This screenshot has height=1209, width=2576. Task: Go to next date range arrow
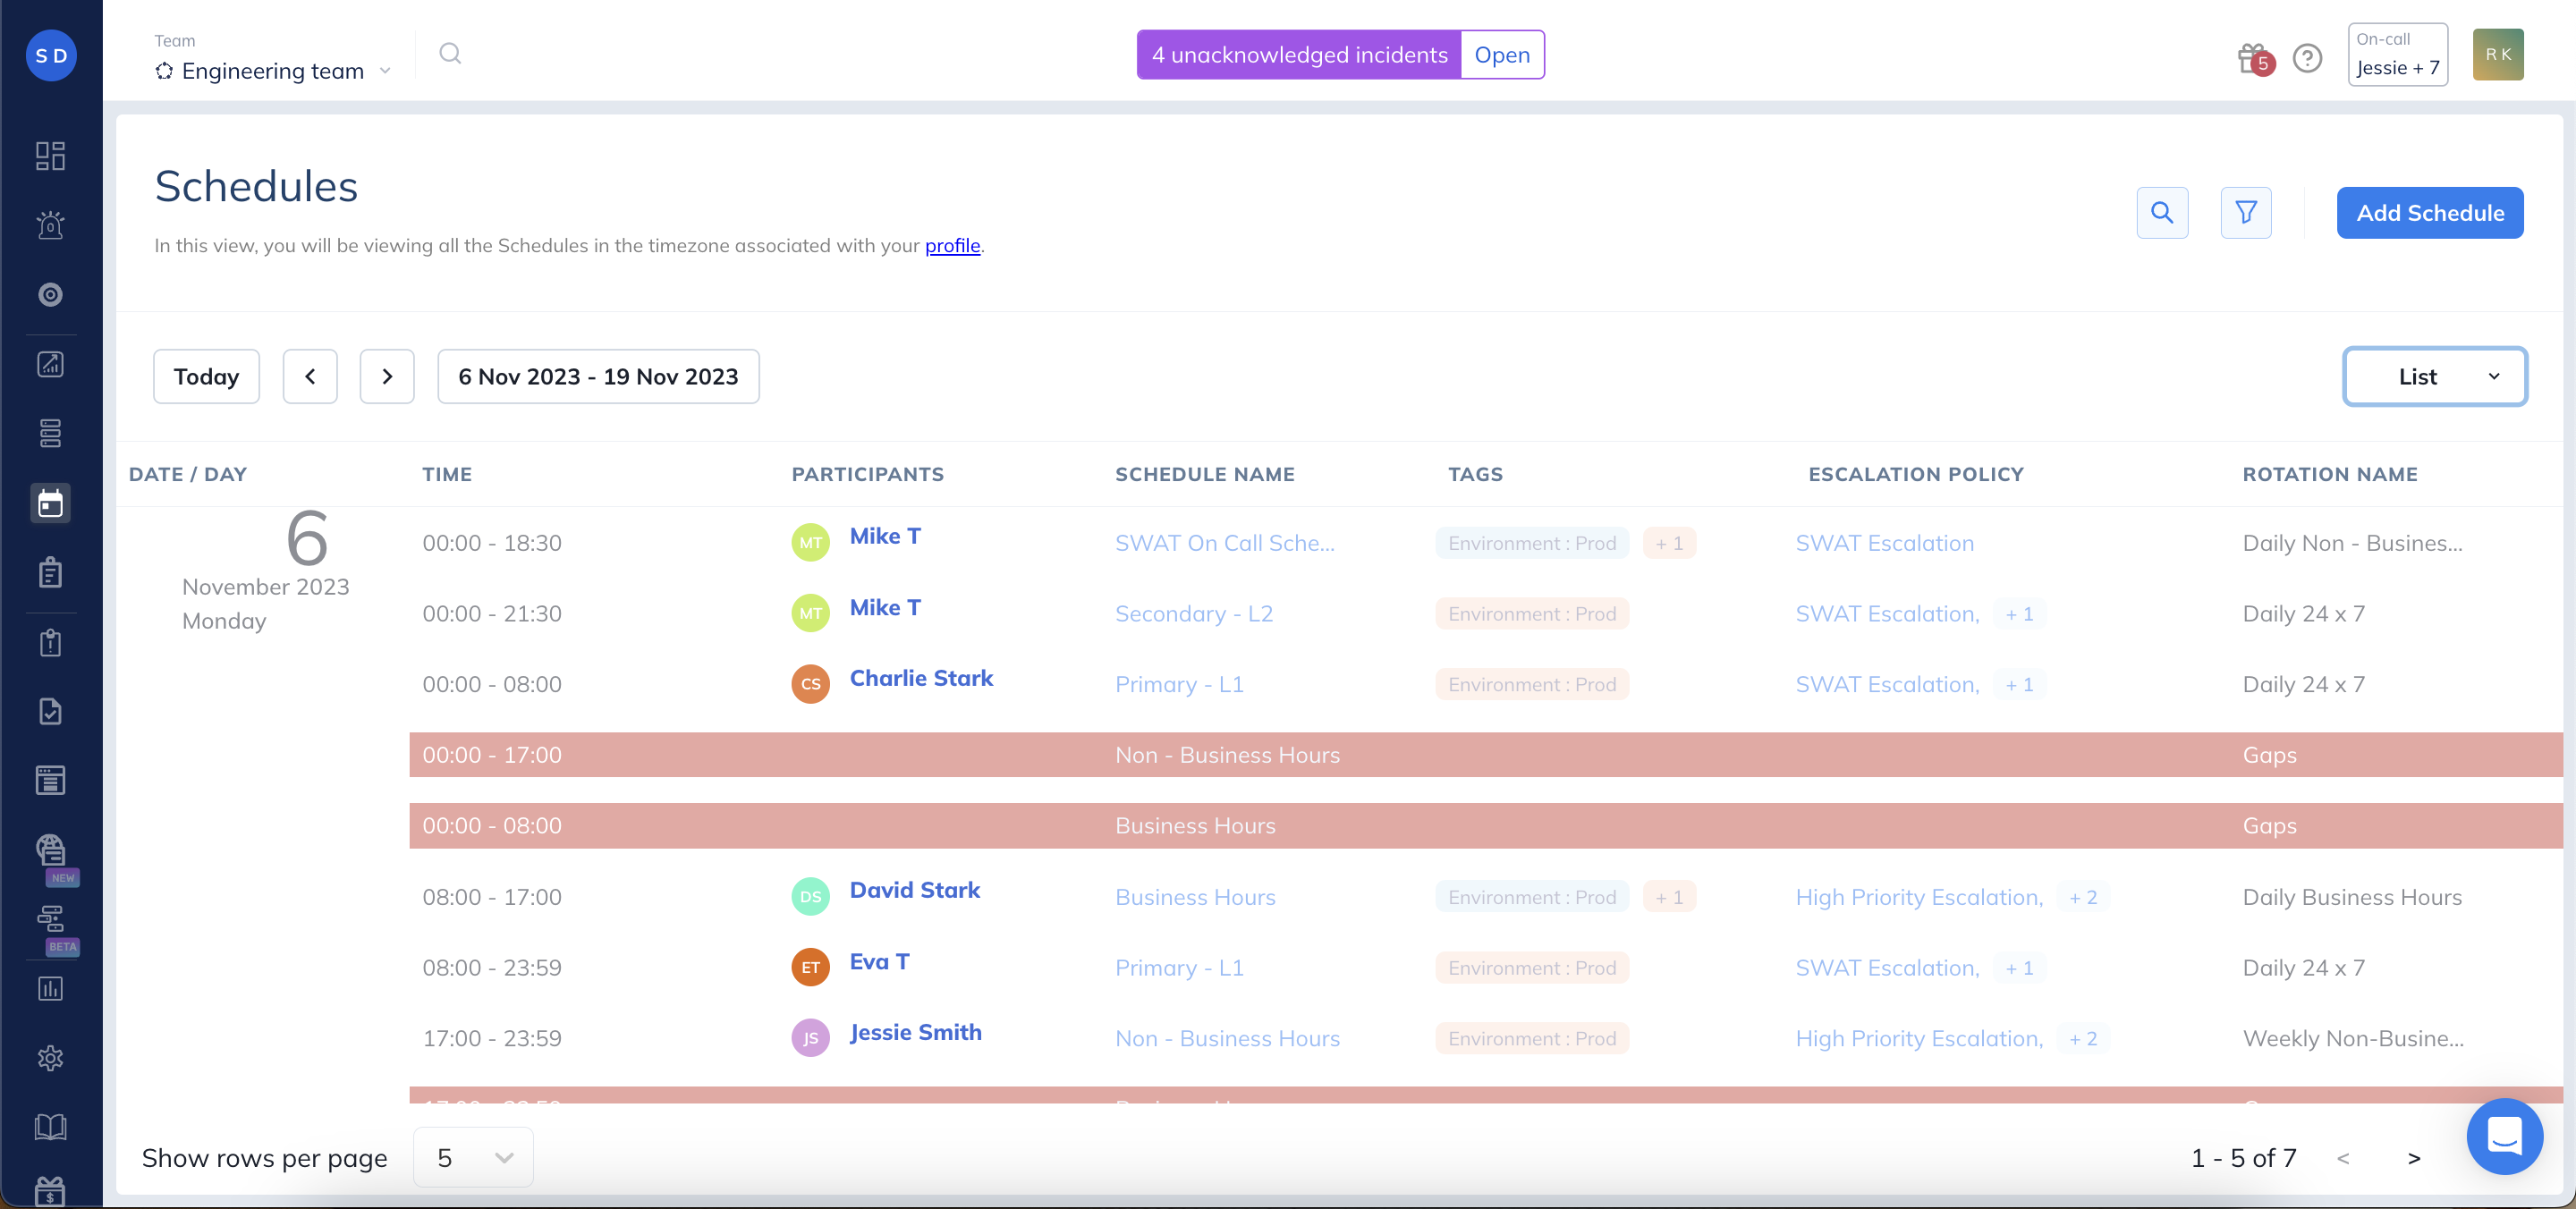(x=387, y=377)
